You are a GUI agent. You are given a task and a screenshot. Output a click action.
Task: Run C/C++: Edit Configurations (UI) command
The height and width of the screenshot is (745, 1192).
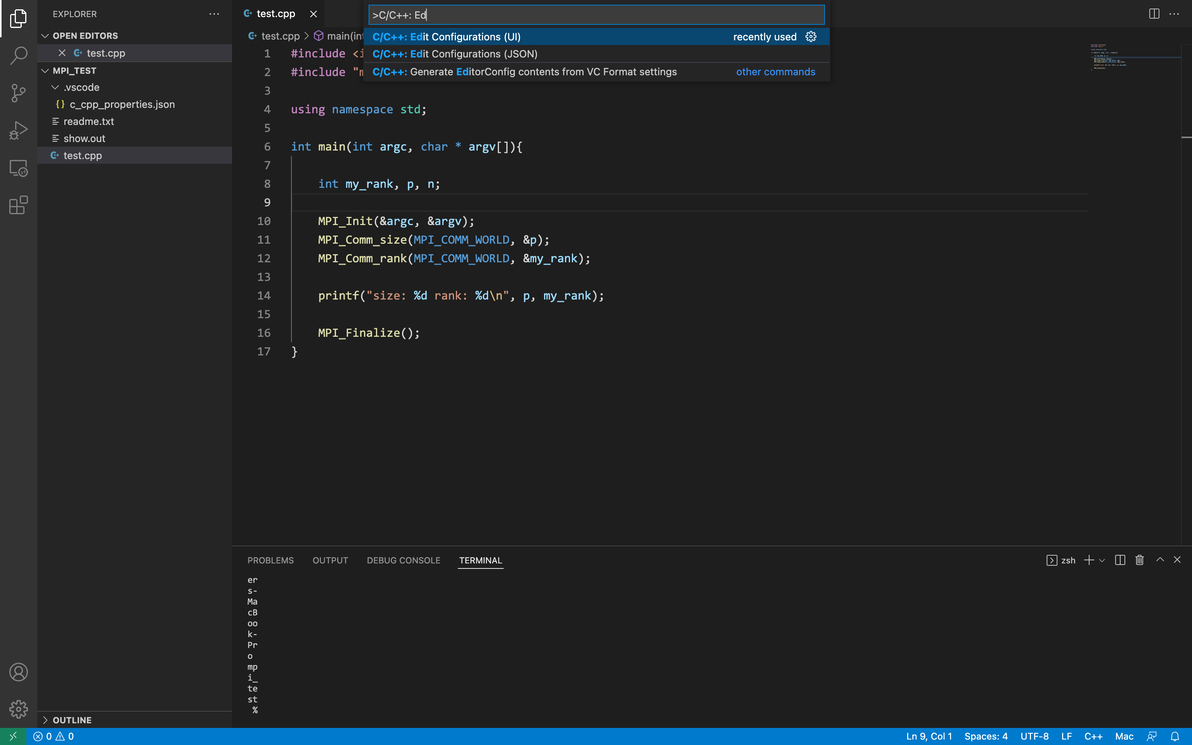pyautogui.click(x=597, y=36)
